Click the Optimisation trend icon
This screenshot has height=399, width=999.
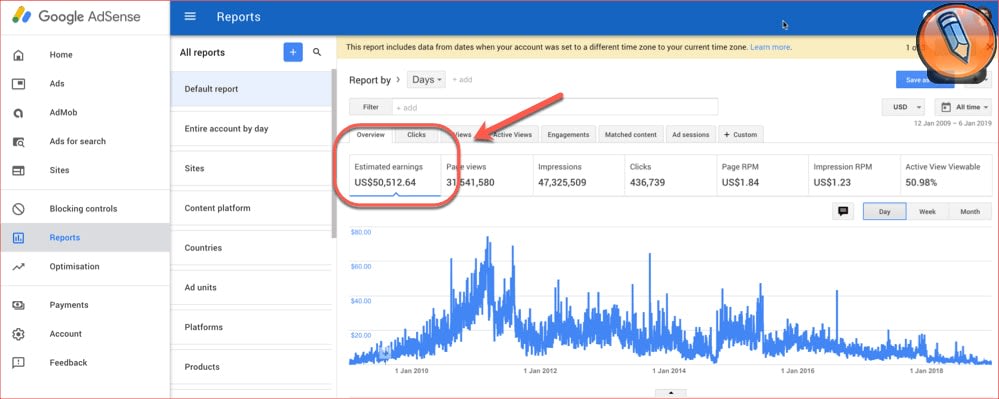tap(18, 266)
